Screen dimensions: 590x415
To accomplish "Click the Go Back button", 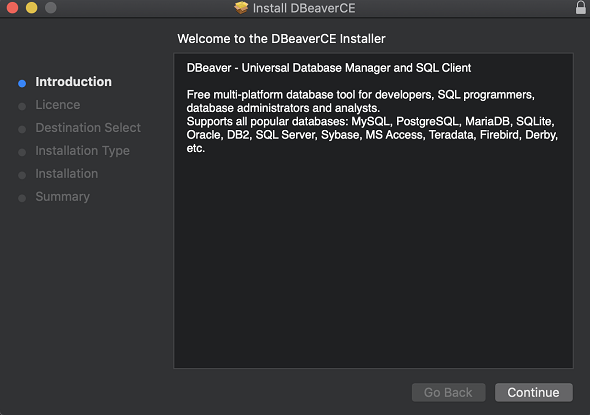I will (448, 392).
